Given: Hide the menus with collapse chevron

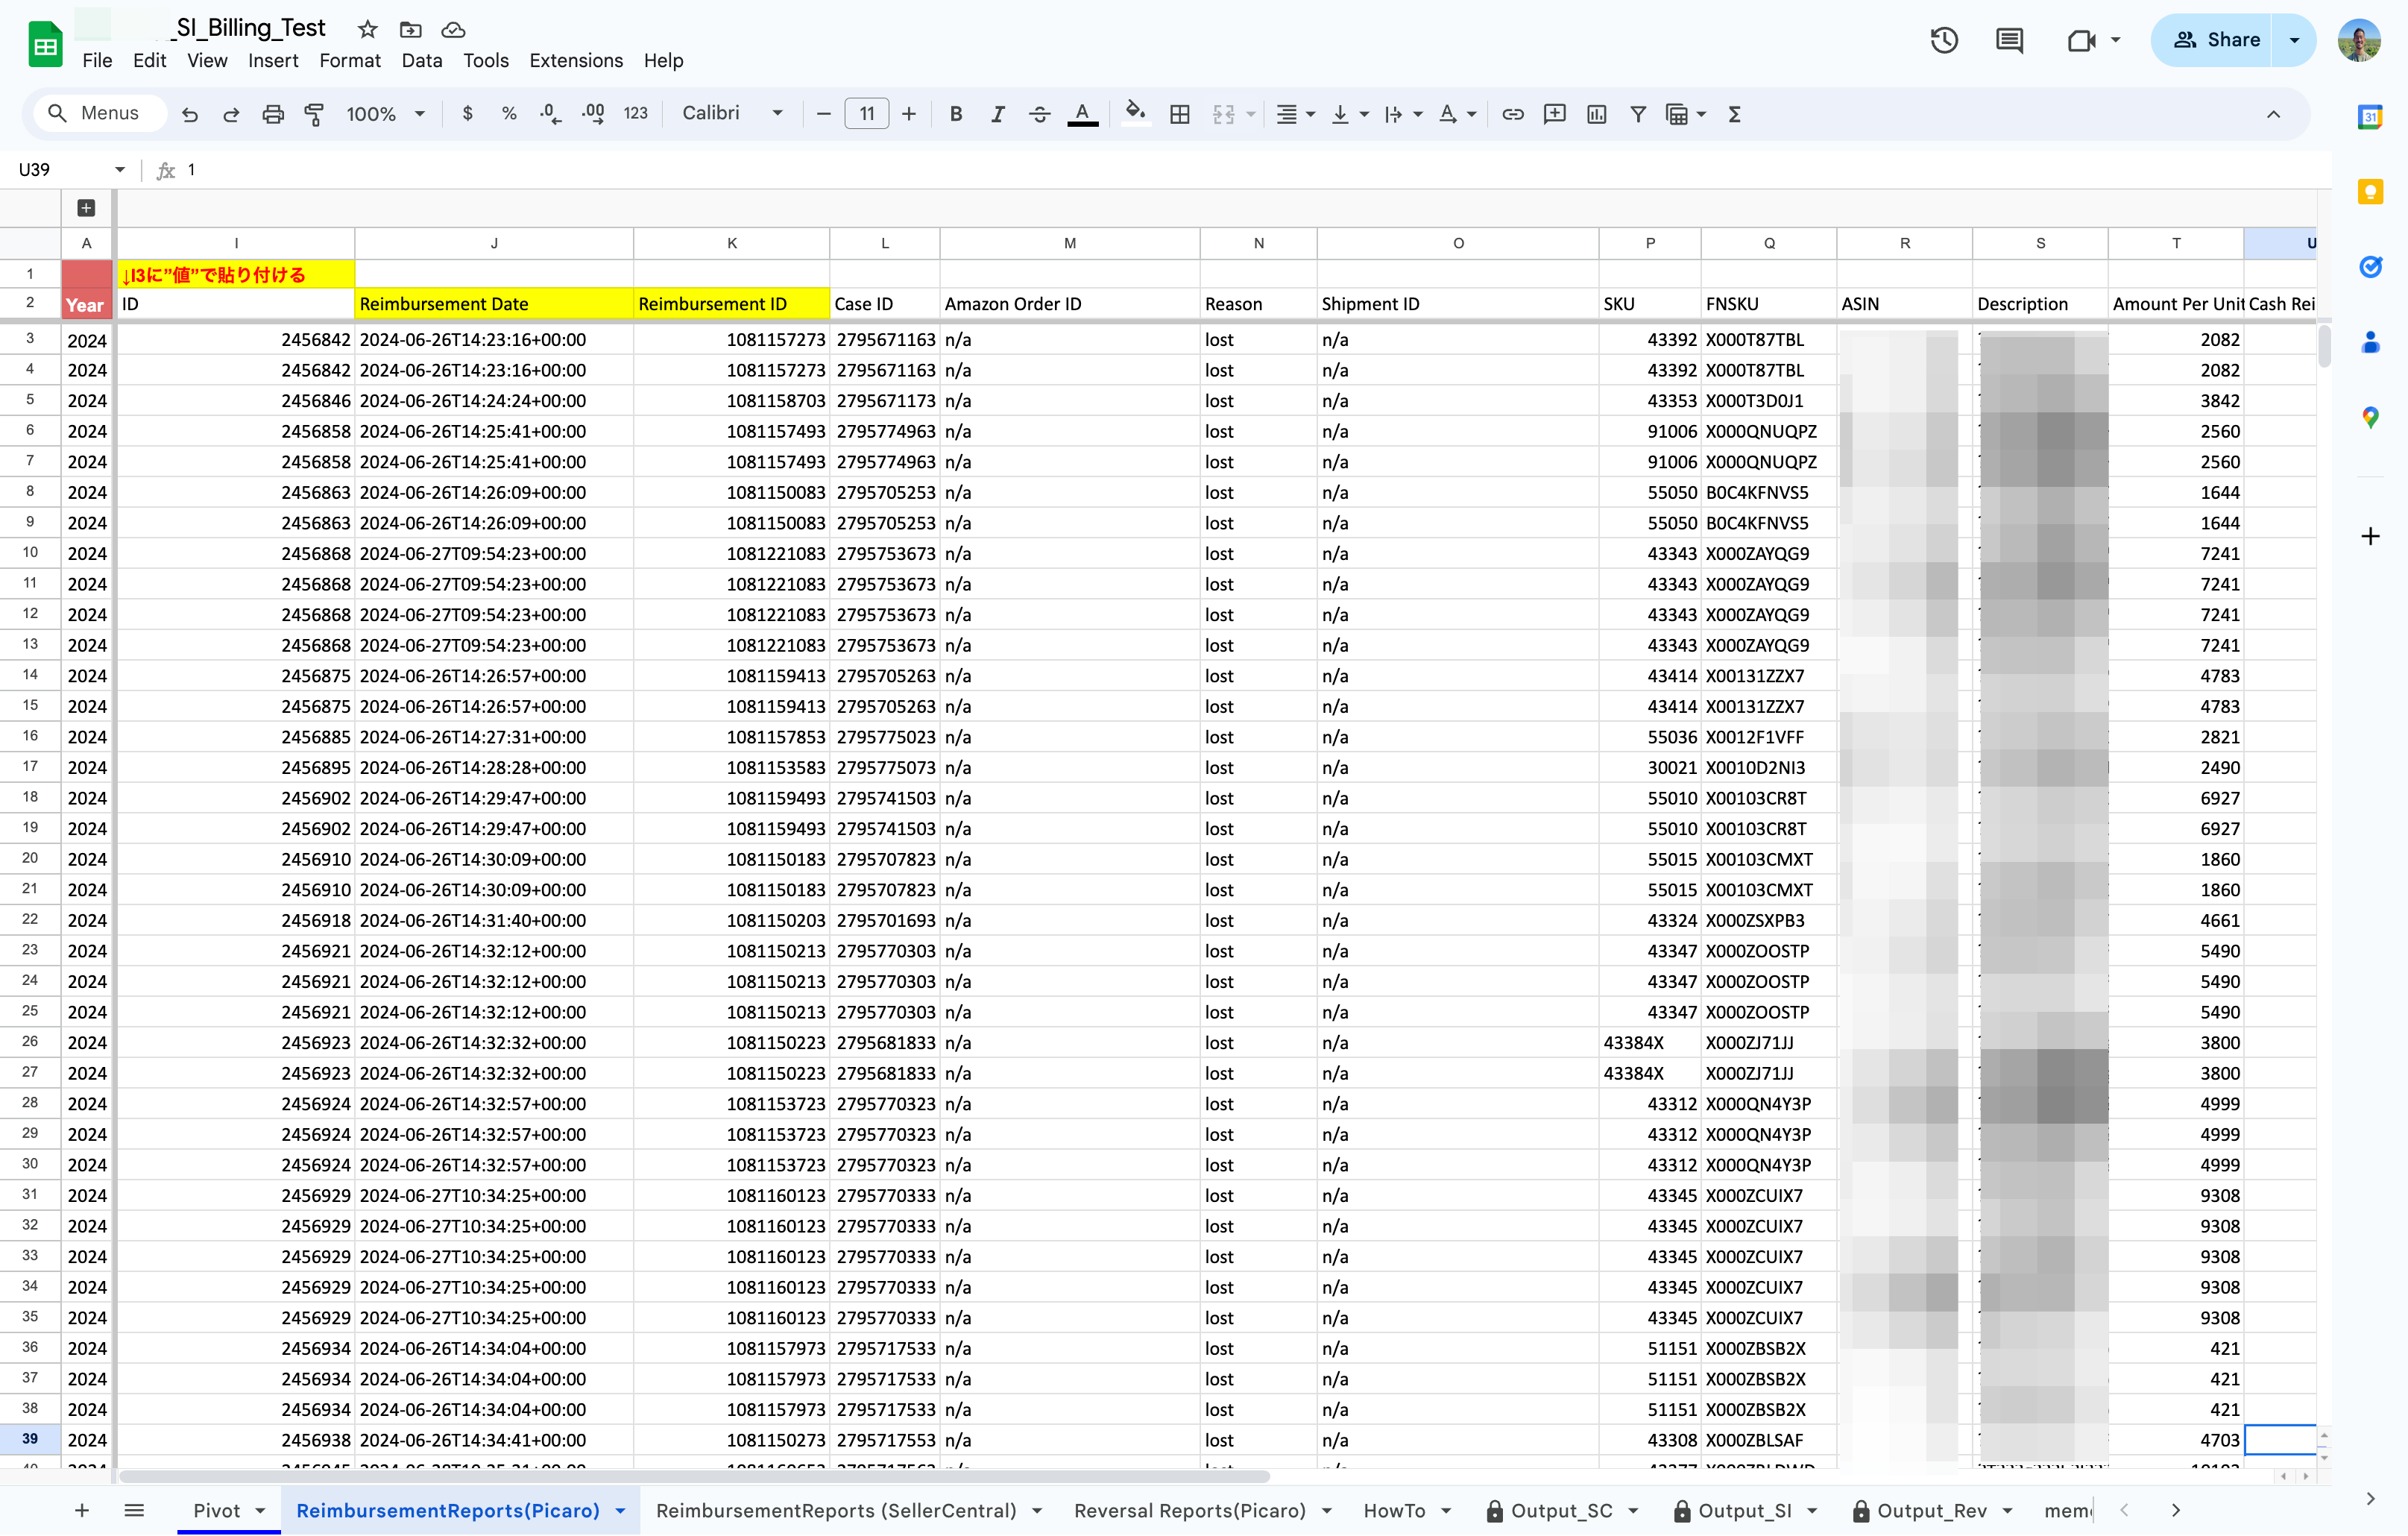Looking at the screenshot, I should pyautogui.click(x=2273, y=114).
